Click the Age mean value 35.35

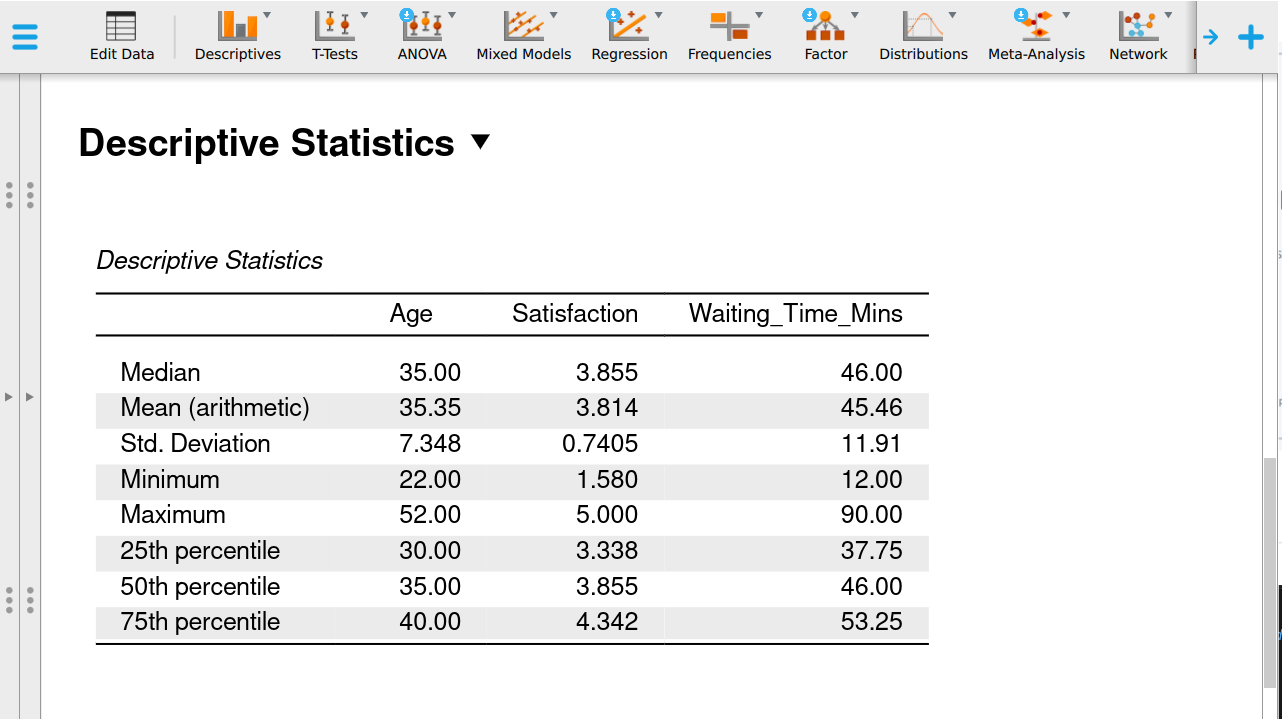click(430, 408)
